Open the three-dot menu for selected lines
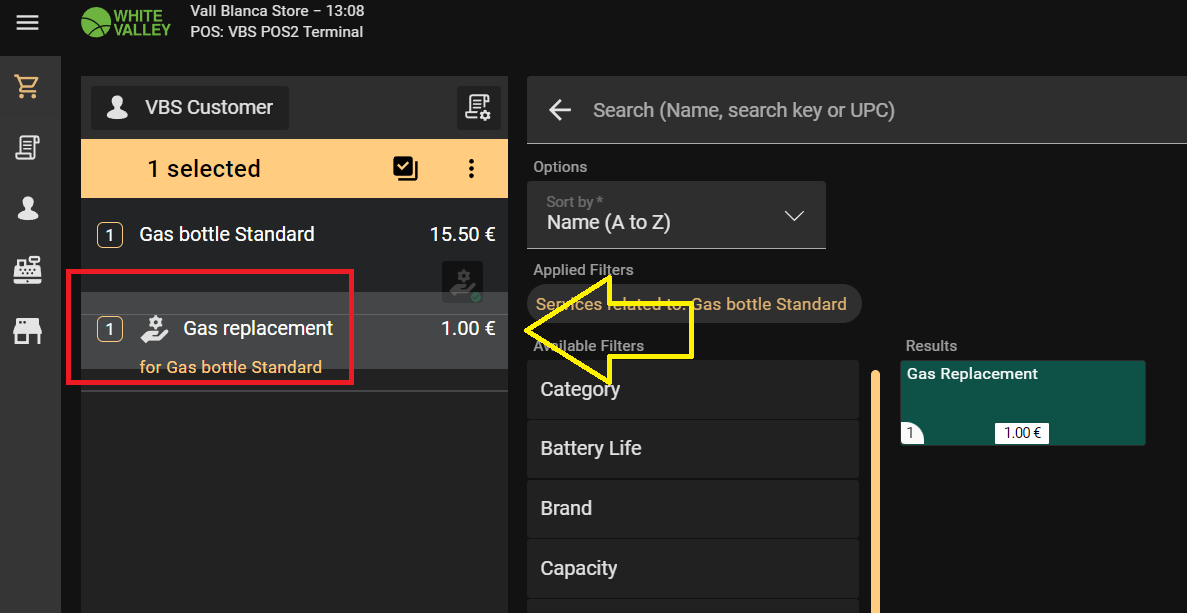Image resolution: width=1187 pixels, height=613 pixels. coord(471,169)
